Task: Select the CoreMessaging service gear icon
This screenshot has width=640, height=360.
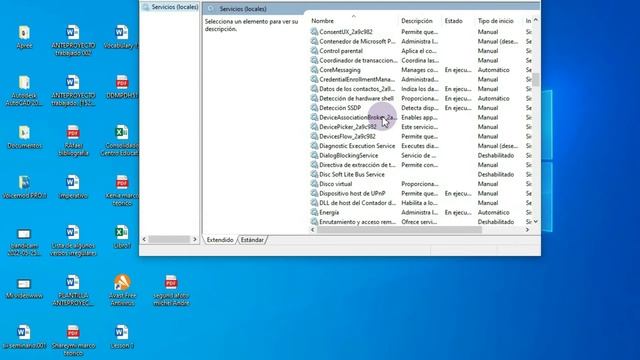Action: (314, 70)
